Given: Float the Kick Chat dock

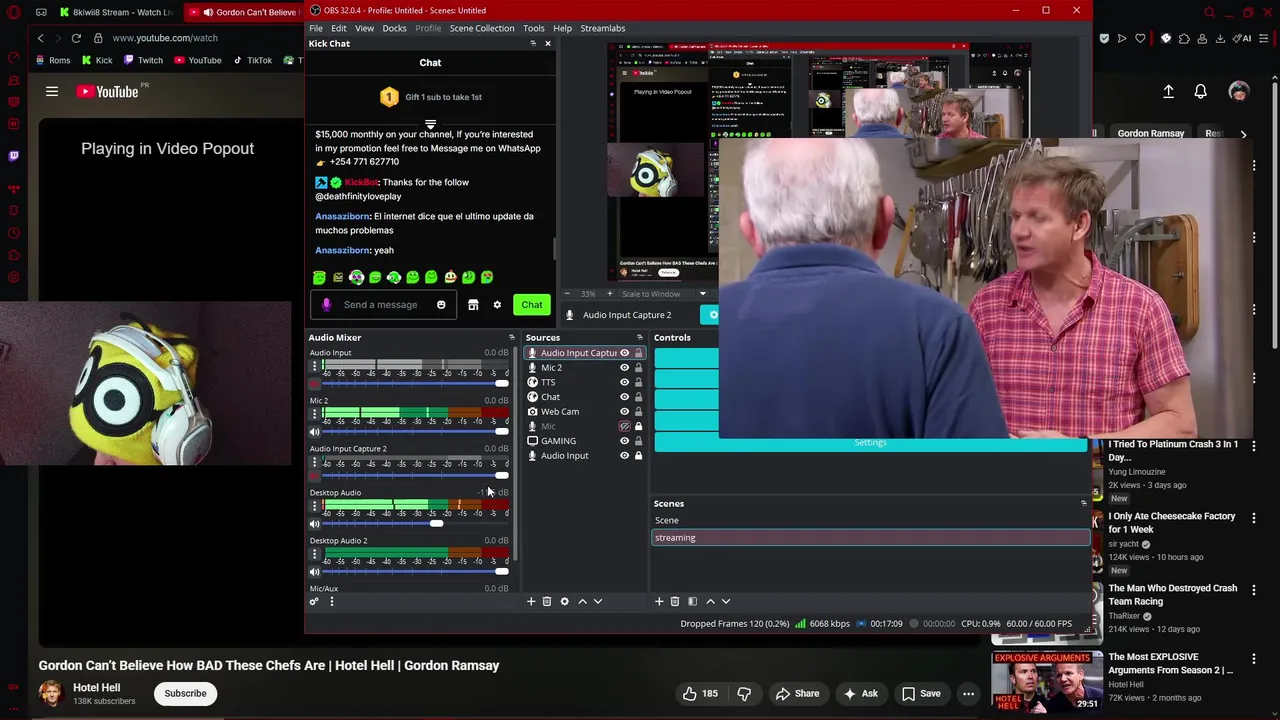Looking at the screenshot, I should click(x=533, y=44).
